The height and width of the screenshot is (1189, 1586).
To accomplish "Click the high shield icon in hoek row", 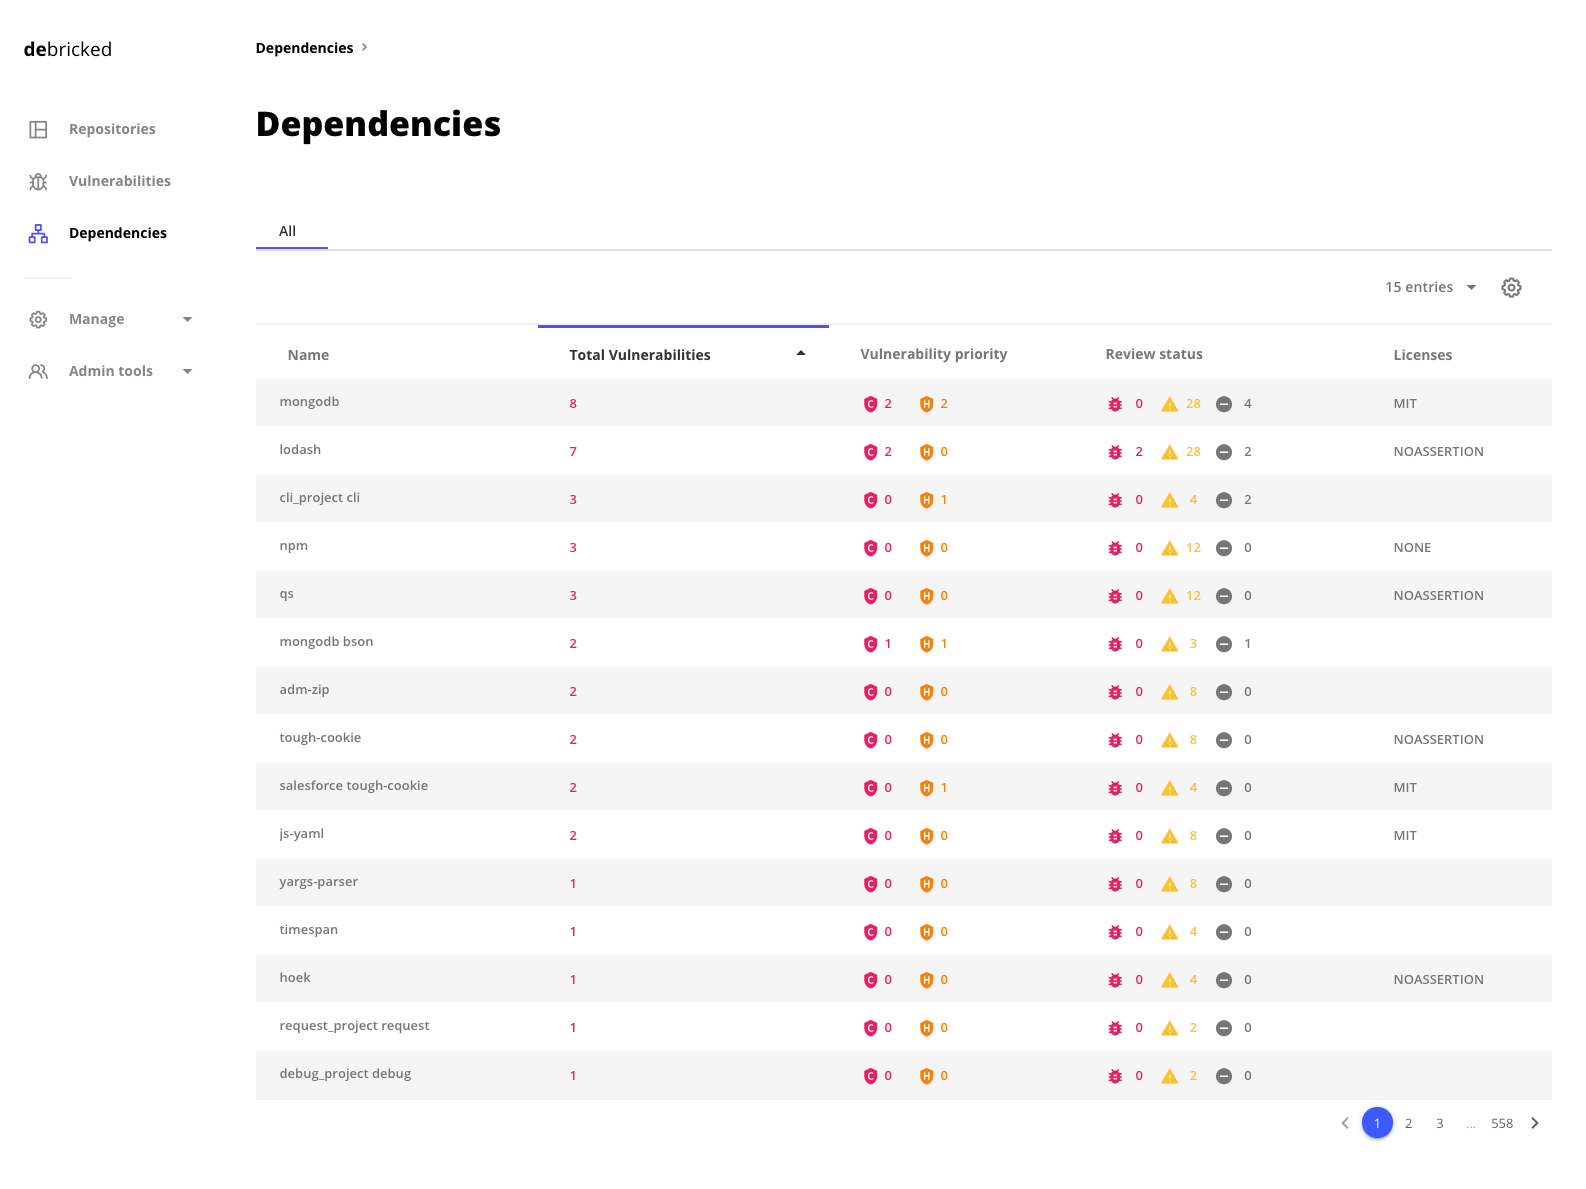I will pos(926,980).
